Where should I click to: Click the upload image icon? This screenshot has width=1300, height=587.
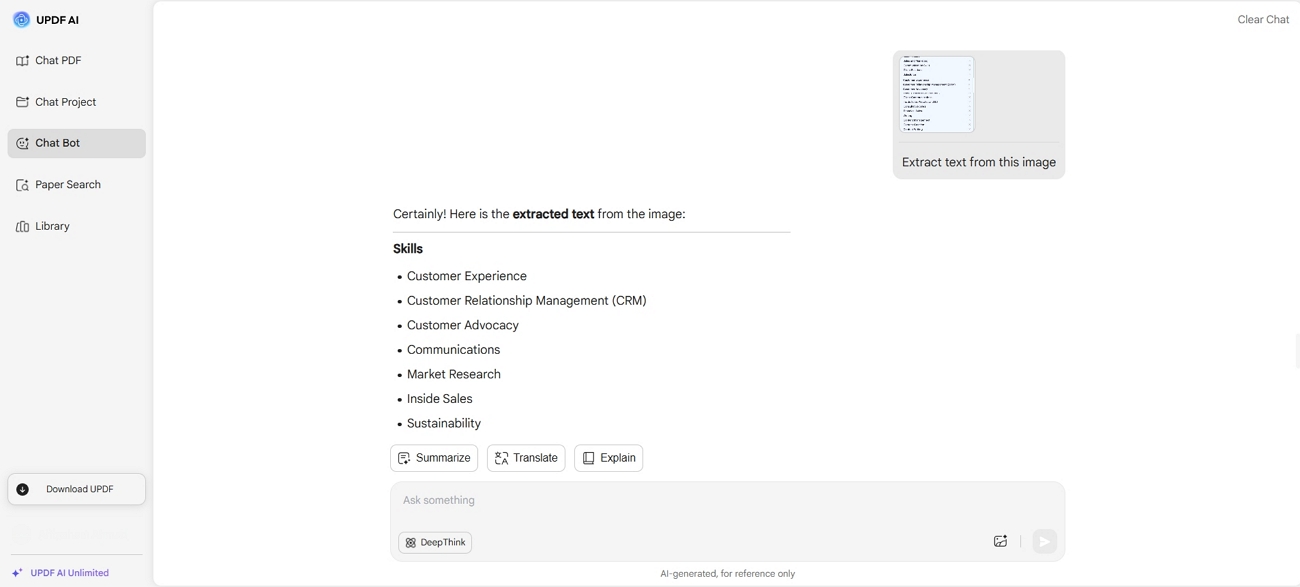coord(1000,541)
